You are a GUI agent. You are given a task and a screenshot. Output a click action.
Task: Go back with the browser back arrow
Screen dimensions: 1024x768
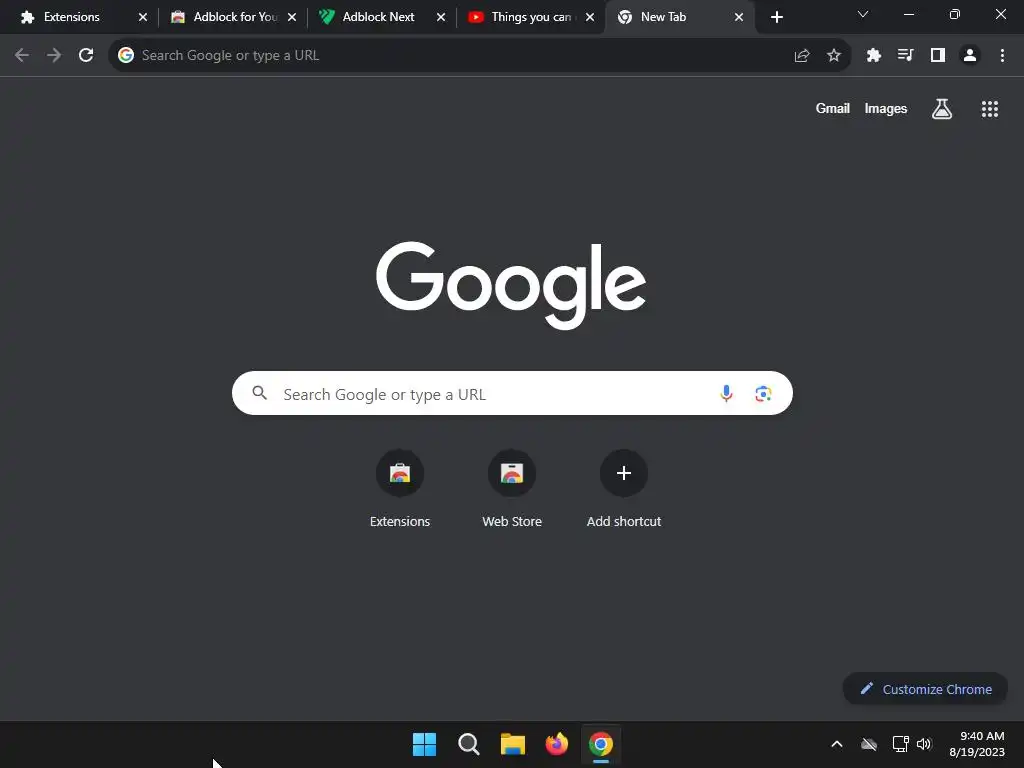click(22, 56)
